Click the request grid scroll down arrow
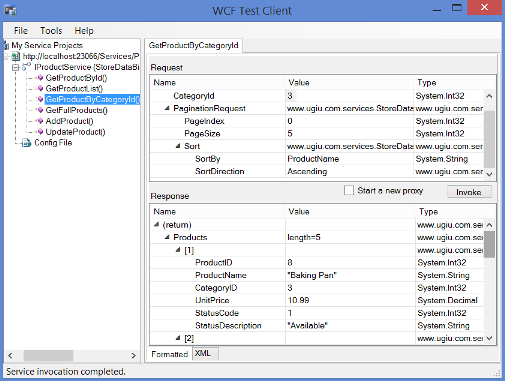Screen dimensions: 505x381 pyautogui.click(x=489, y=174)
